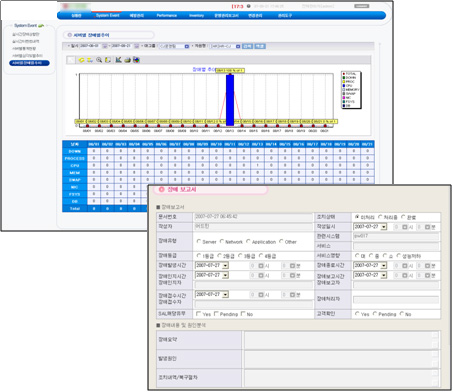Select 완료 status radio button
Image resolution: width=453 pixels, height=392 pixels.
point(403,217)
